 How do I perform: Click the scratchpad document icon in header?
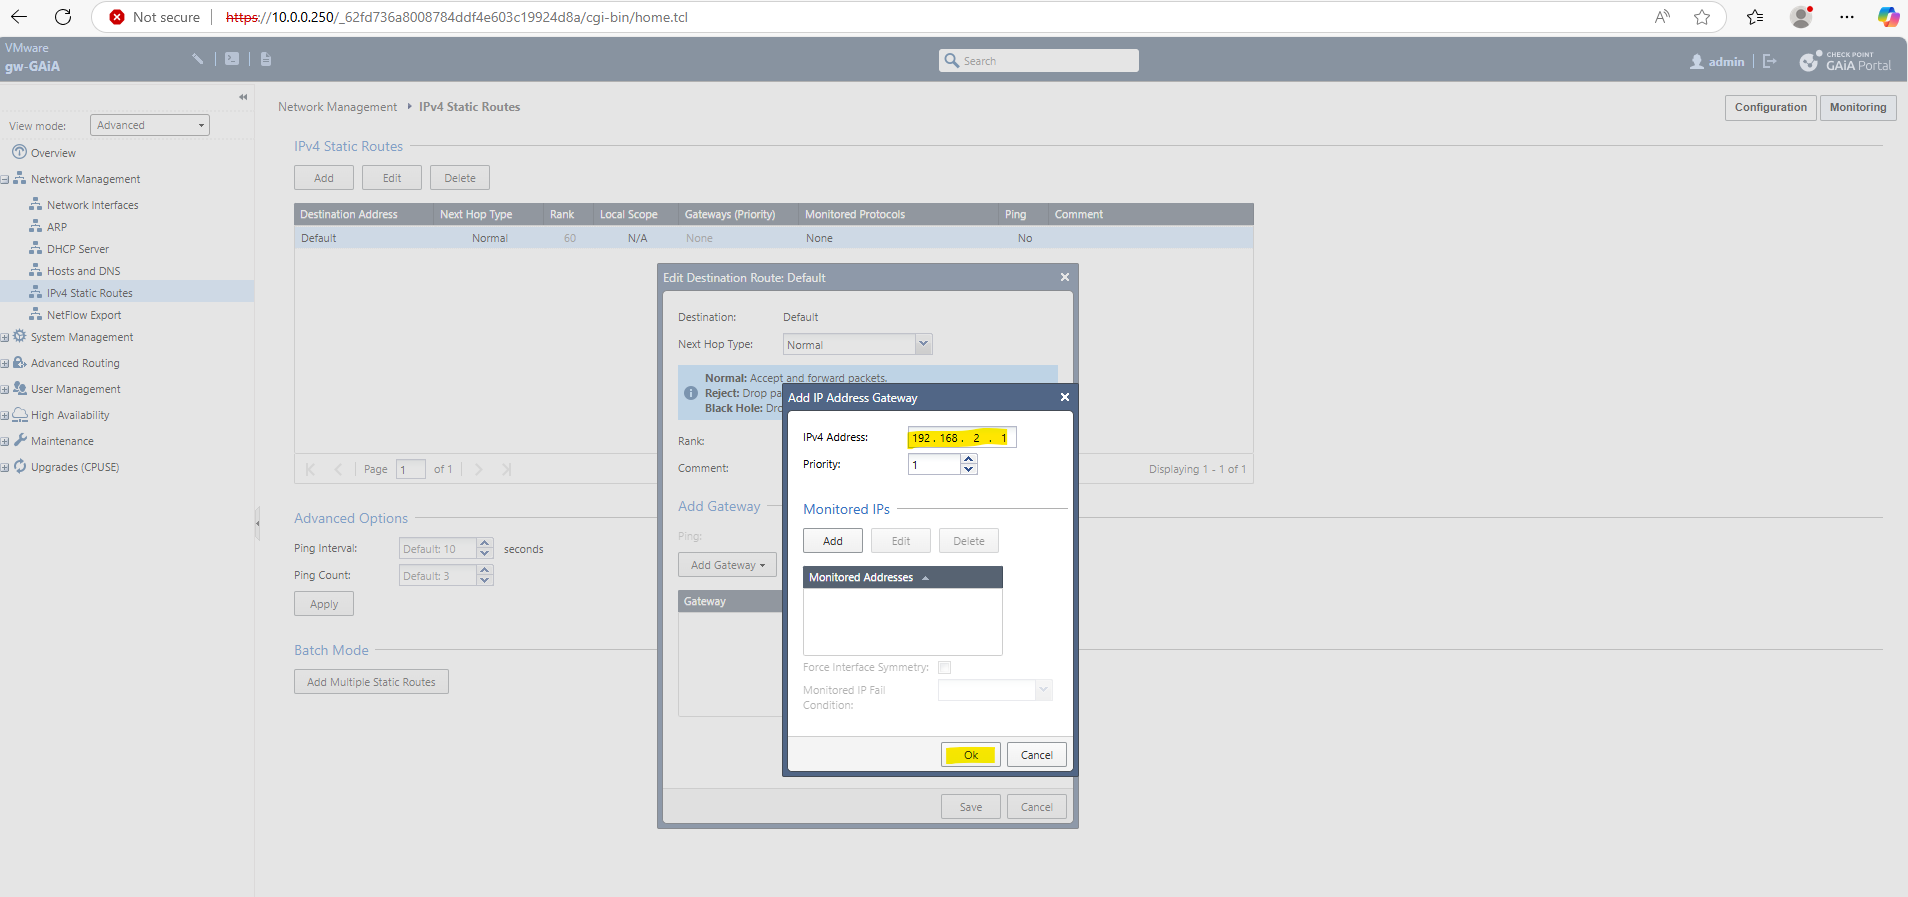coord(266,59)
